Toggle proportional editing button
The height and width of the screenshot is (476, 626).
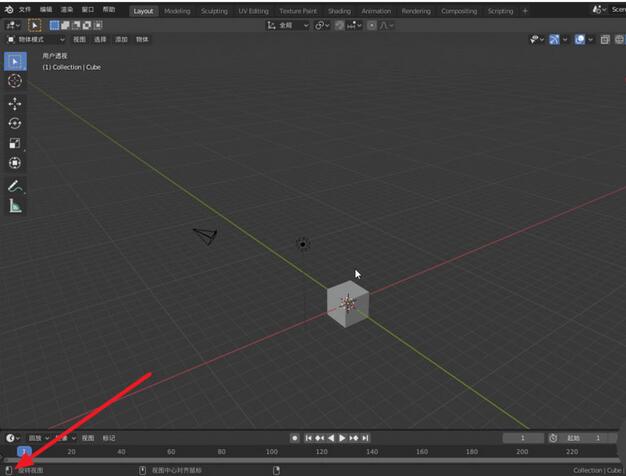pyautogui.click(x=372, y=26)
